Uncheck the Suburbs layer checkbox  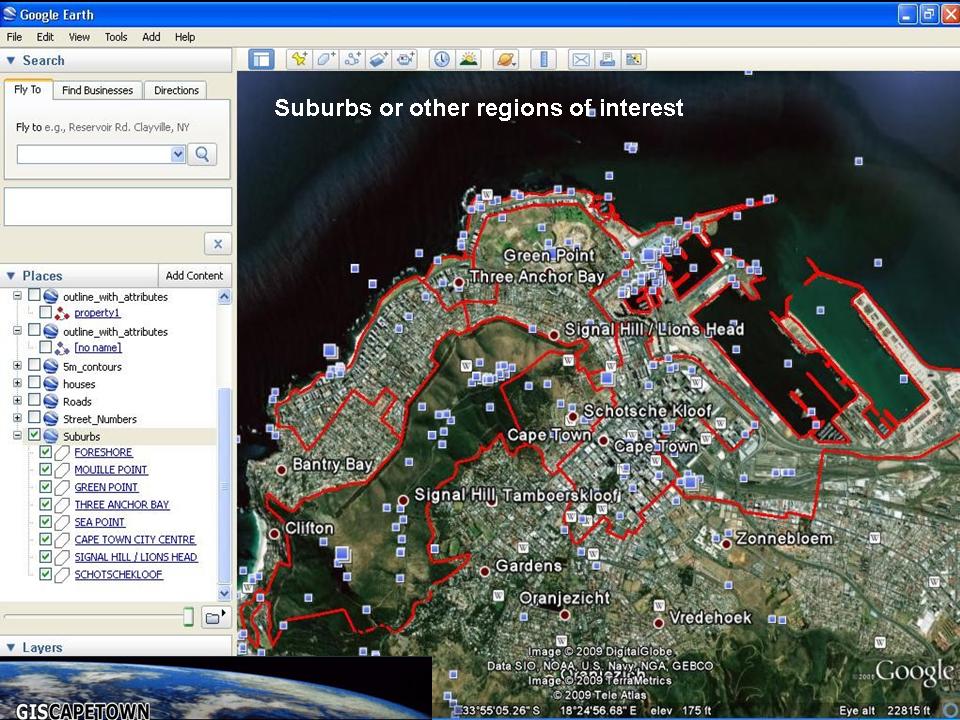click(34, 435)
